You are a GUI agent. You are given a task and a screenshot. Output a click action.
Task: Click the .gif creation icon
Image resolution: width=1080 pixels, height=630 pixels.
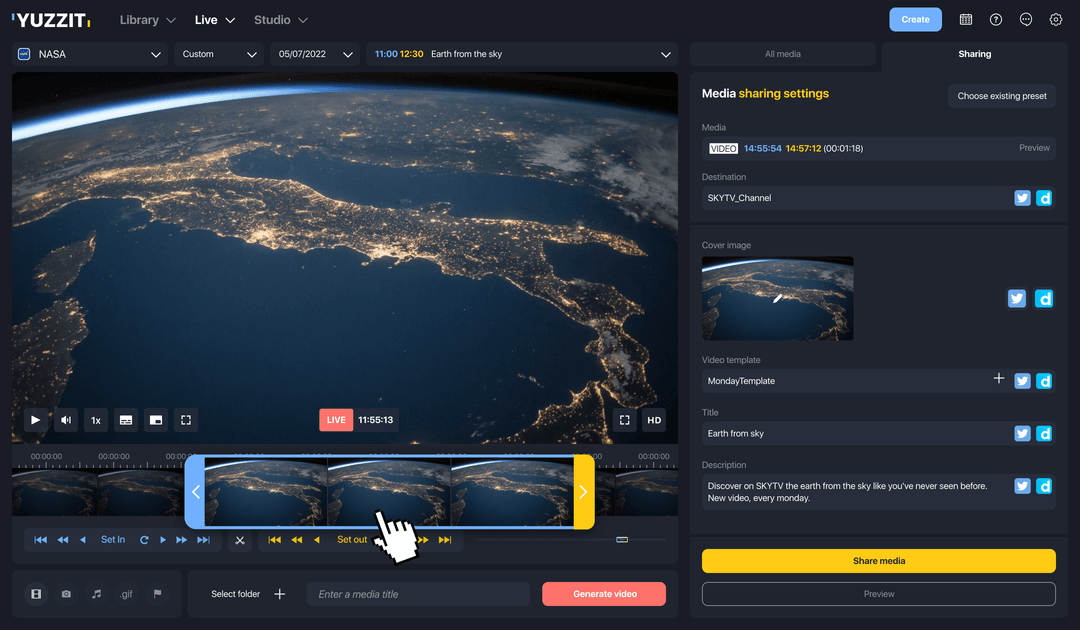click(x=126, y=593)
